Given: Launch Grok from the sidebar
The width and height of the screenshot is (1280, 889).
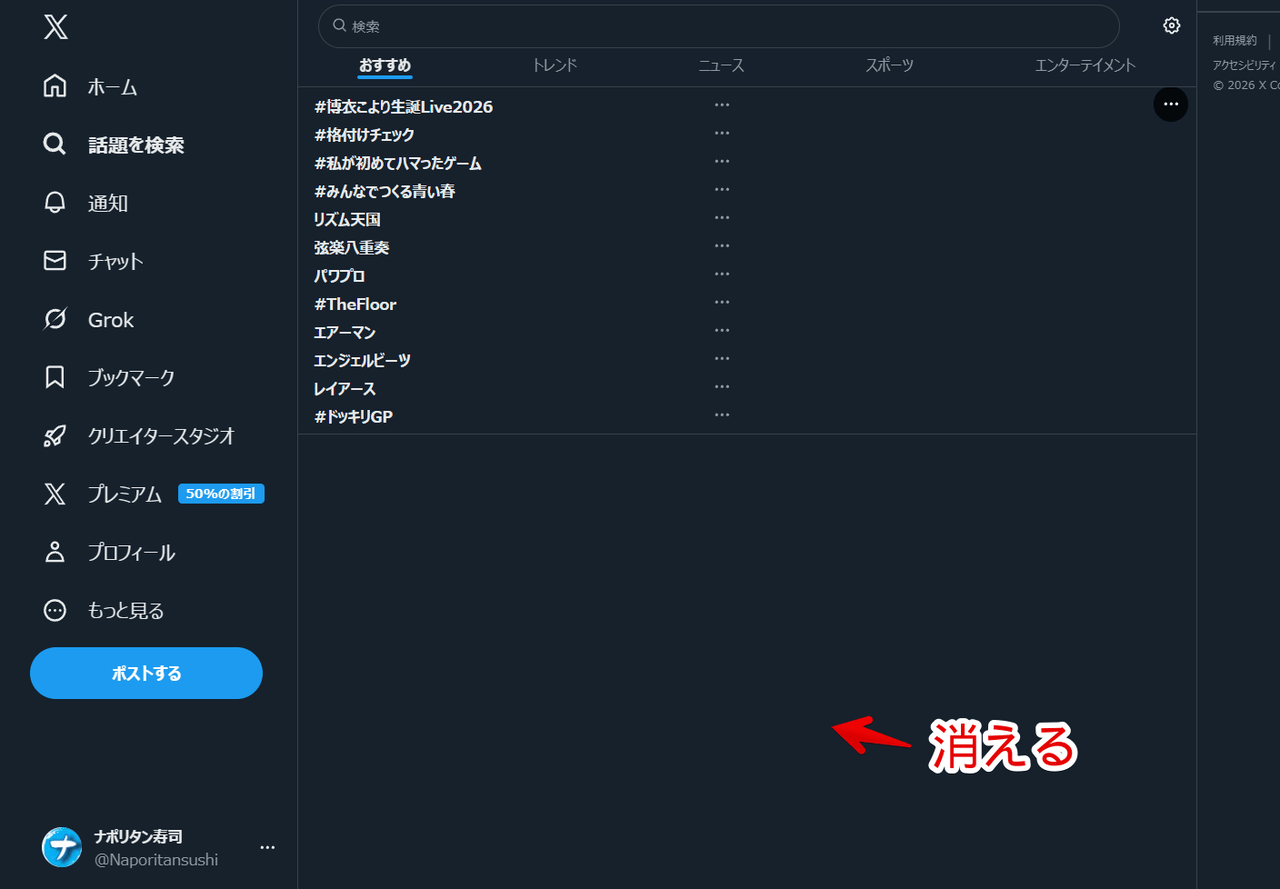Looking at the screenshot, I should [x=55, y=320].
